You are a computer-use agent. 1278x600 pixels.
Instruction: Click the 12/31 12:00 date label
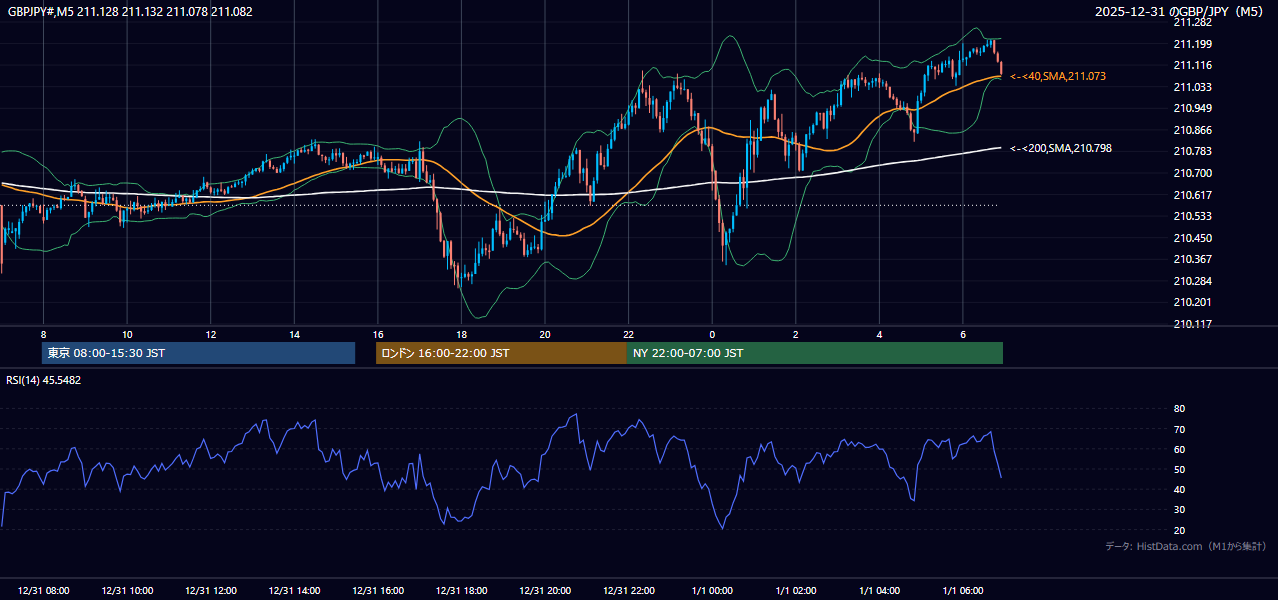211,591
